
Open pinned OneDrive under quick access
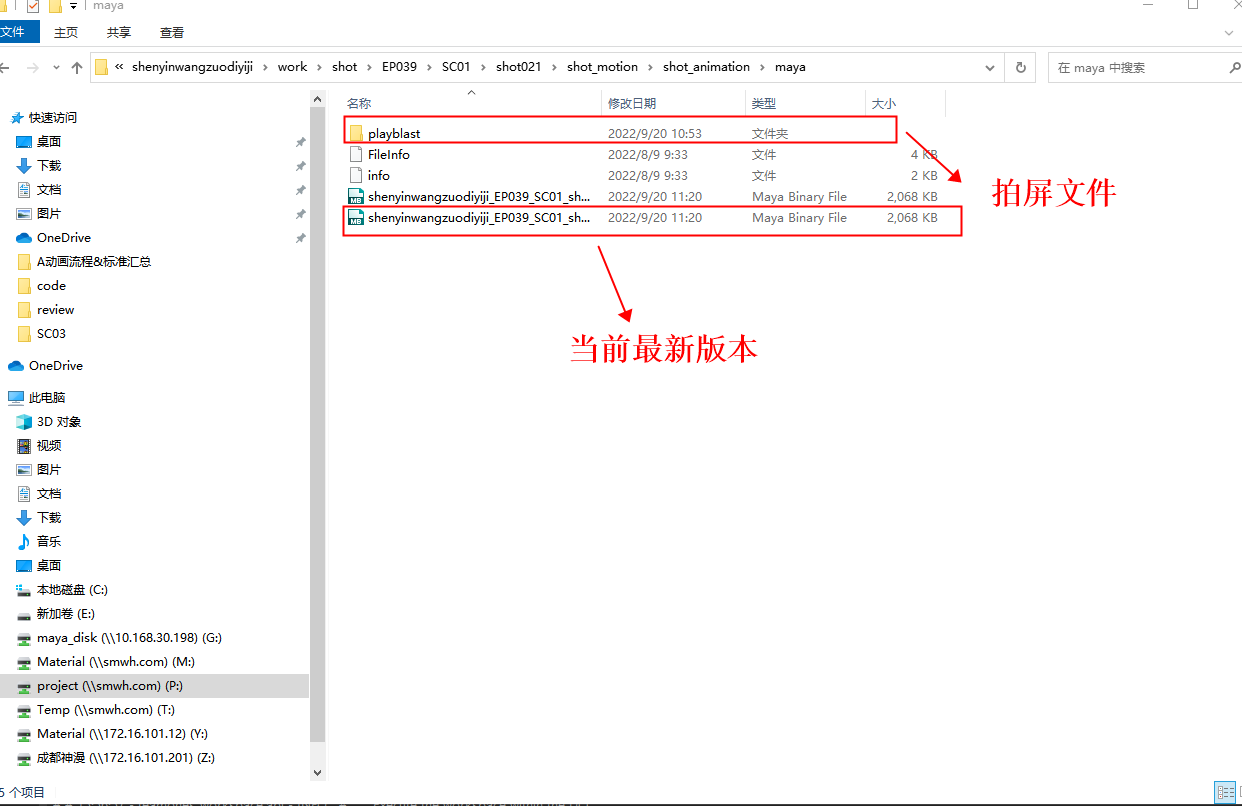64,237
